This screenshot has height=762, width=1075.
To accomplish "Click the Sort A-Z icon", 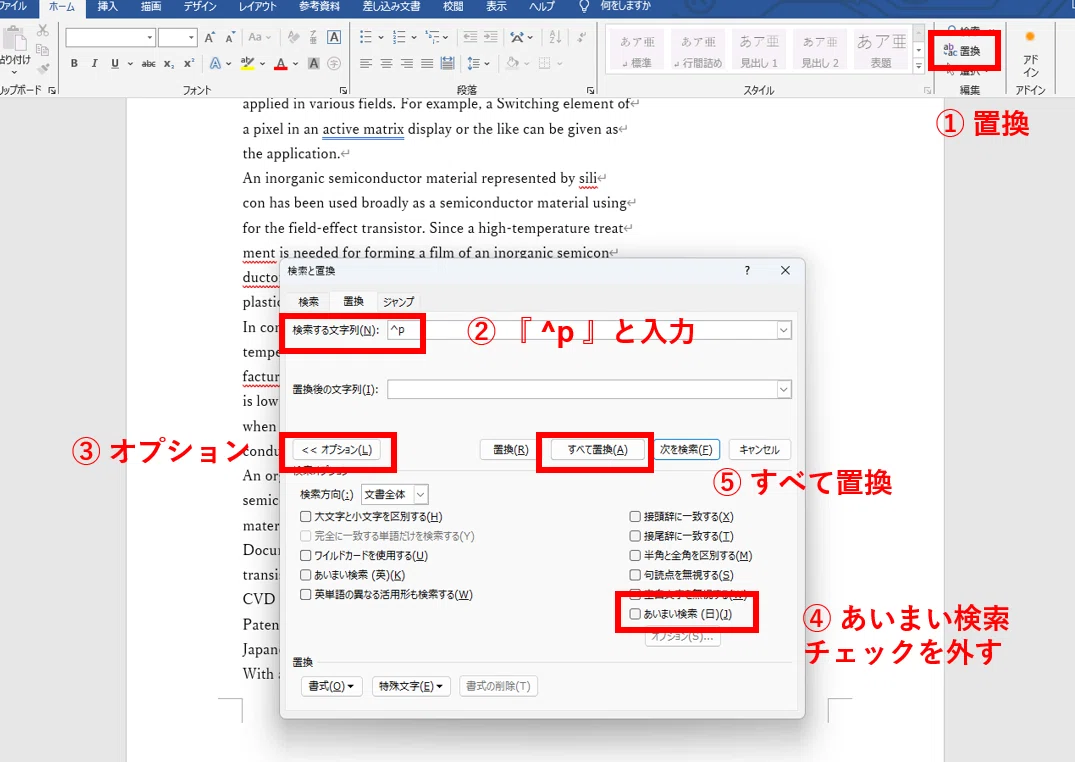I will (555, 37).
